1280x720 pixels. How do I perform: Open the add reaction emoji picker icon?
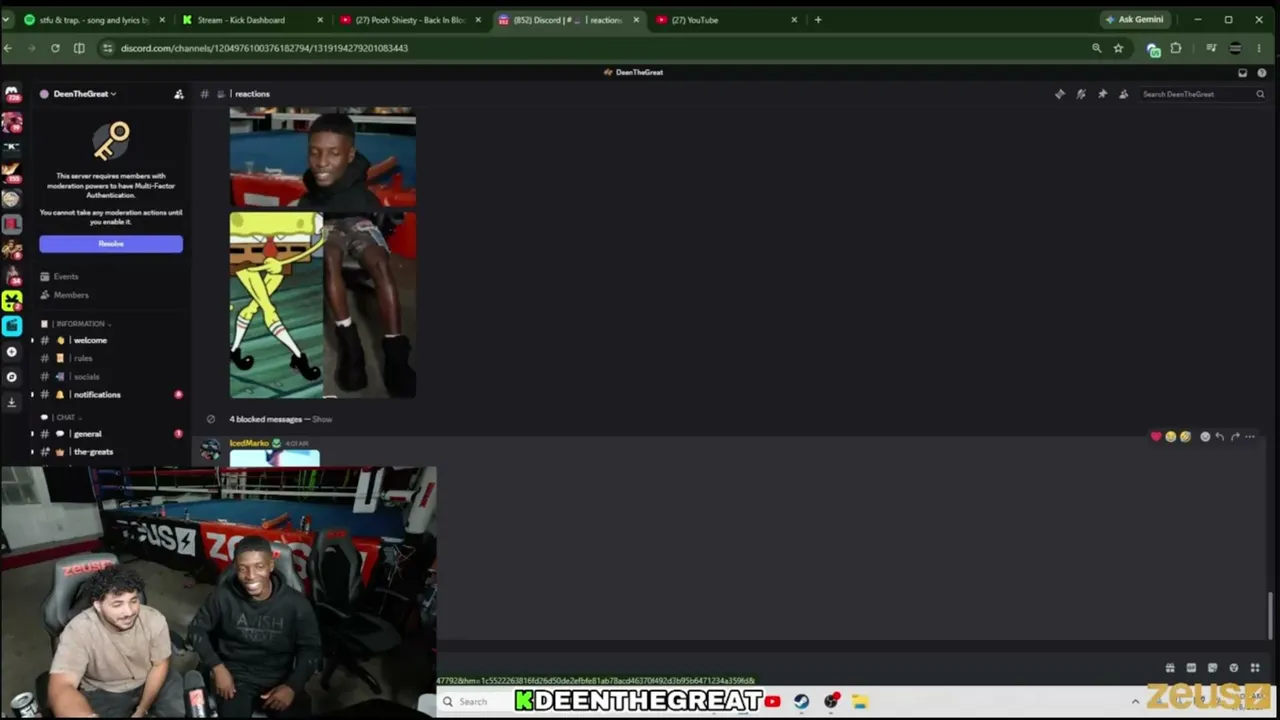pos(1205,437)
